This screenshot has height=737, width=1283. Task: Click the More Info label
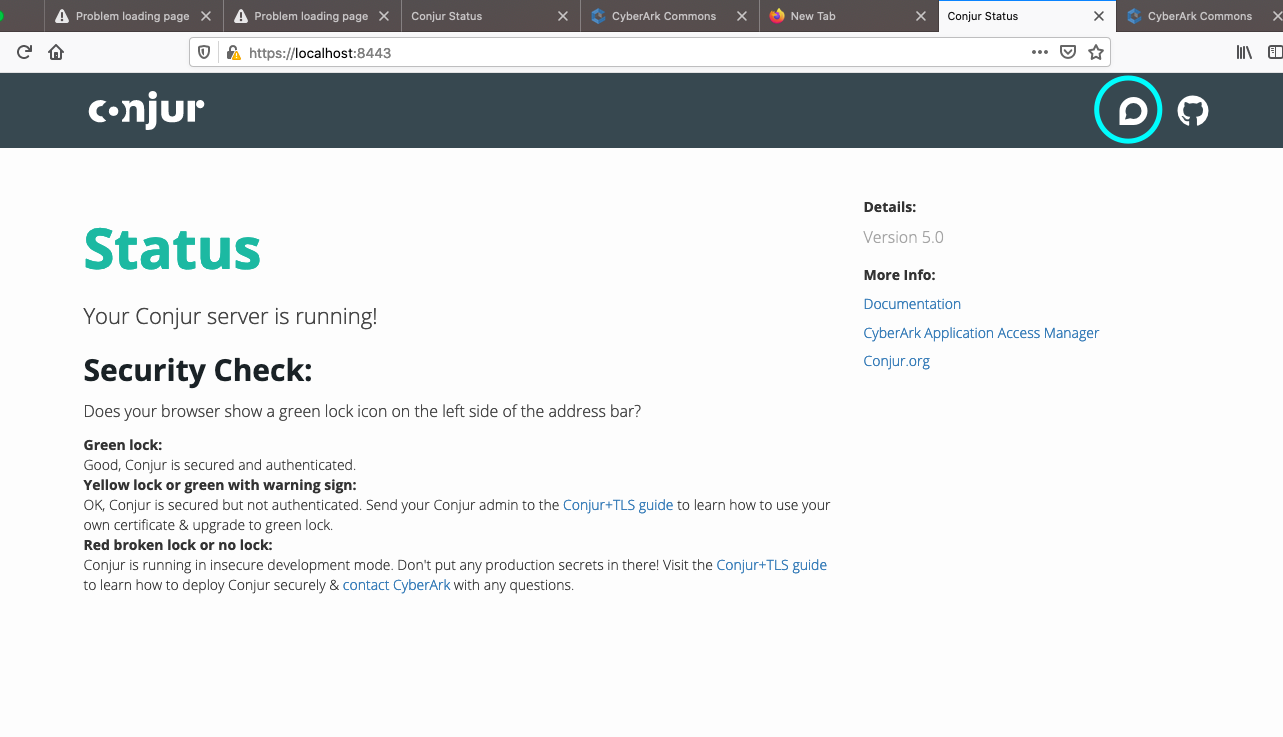tap(899, 275)
